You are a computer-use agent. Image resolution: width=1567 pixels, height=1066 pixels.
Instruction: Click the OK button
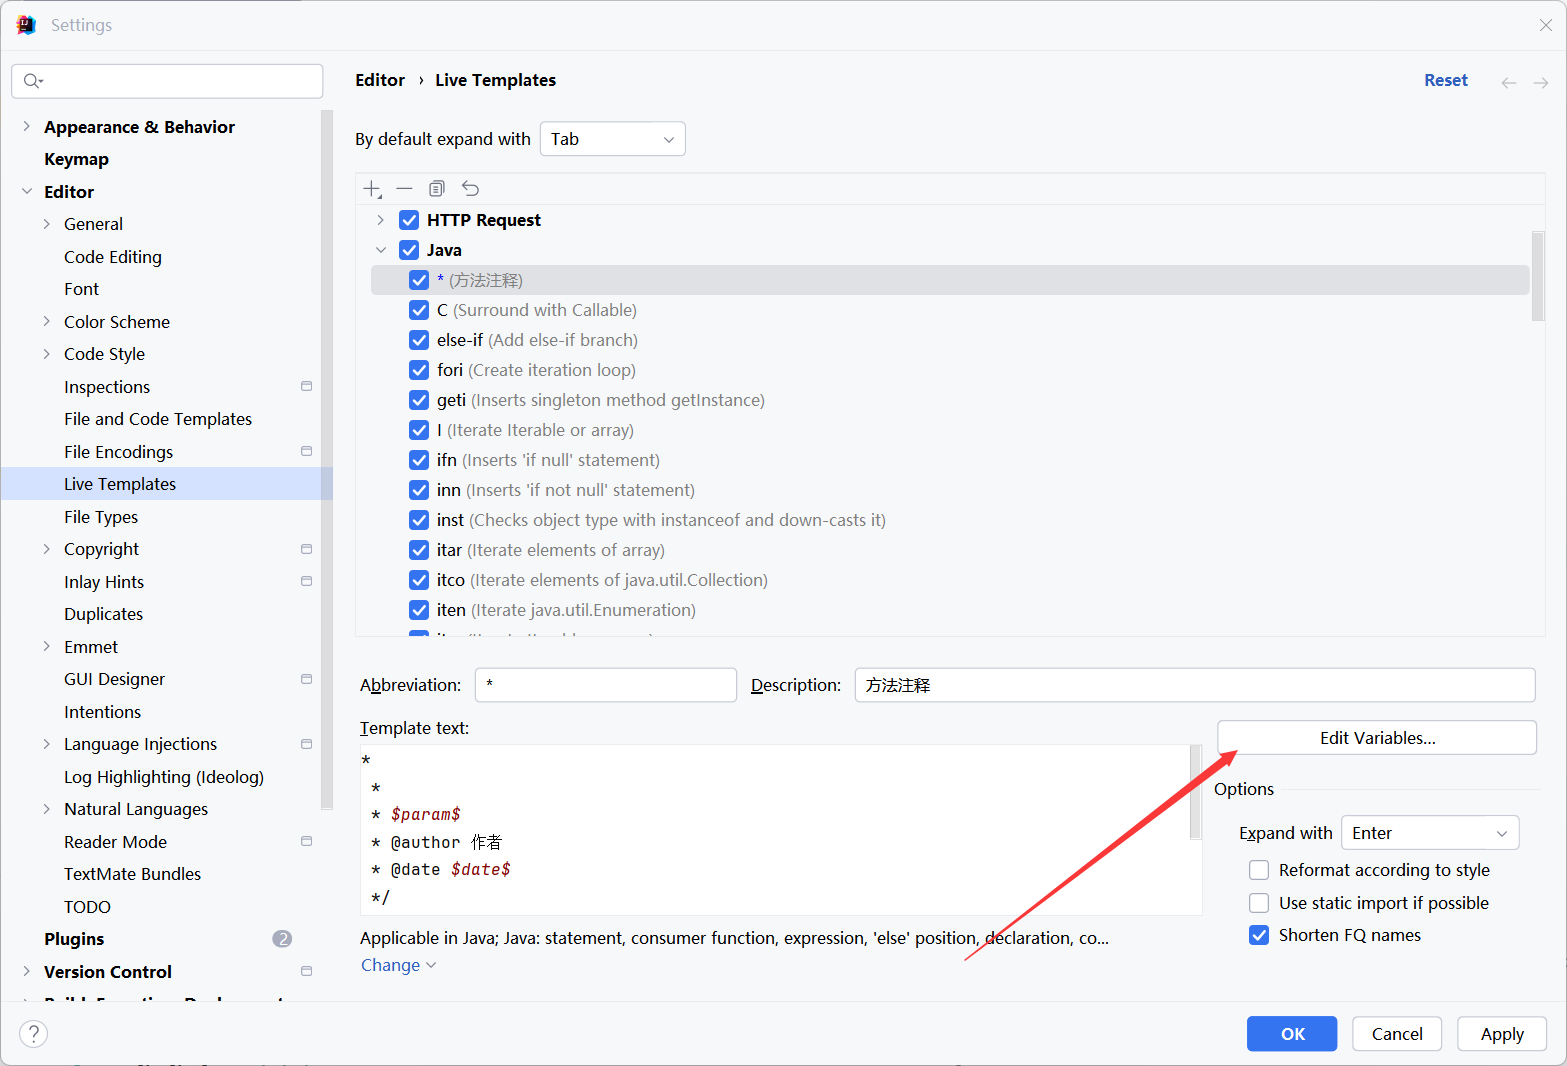tap(1291, 1034)
